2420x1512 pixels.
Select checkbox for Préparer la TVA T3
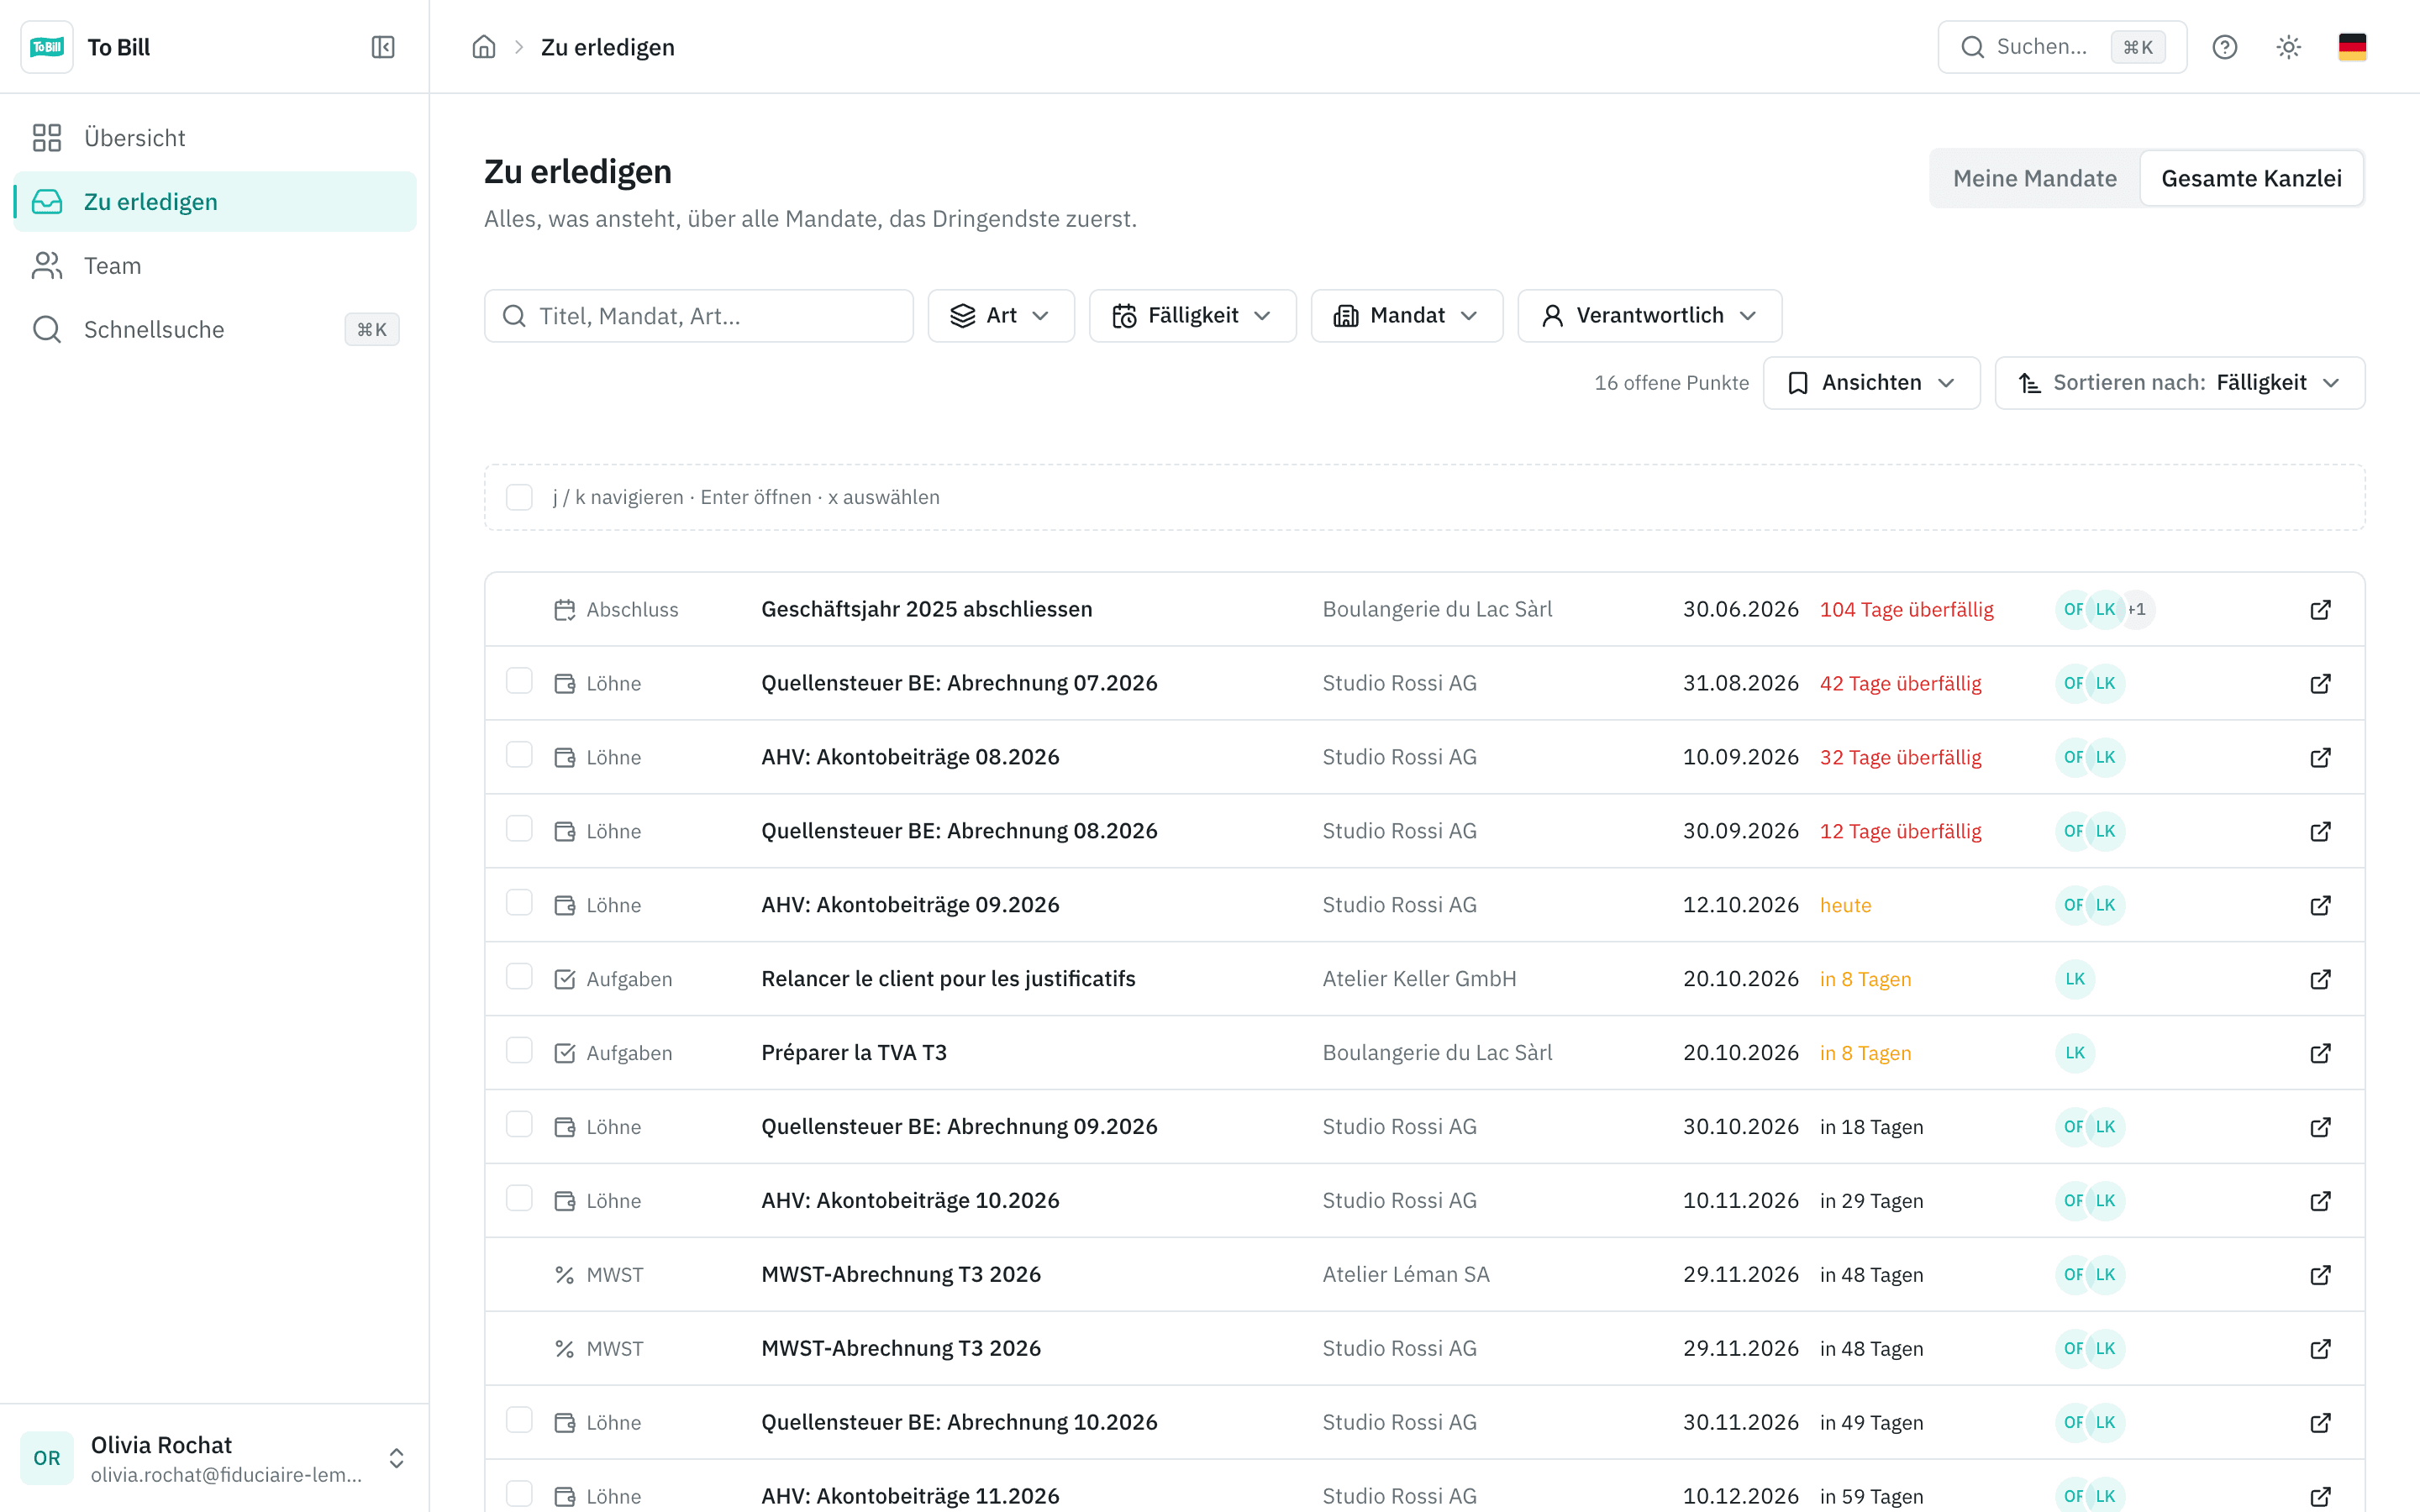point(519,1051)
